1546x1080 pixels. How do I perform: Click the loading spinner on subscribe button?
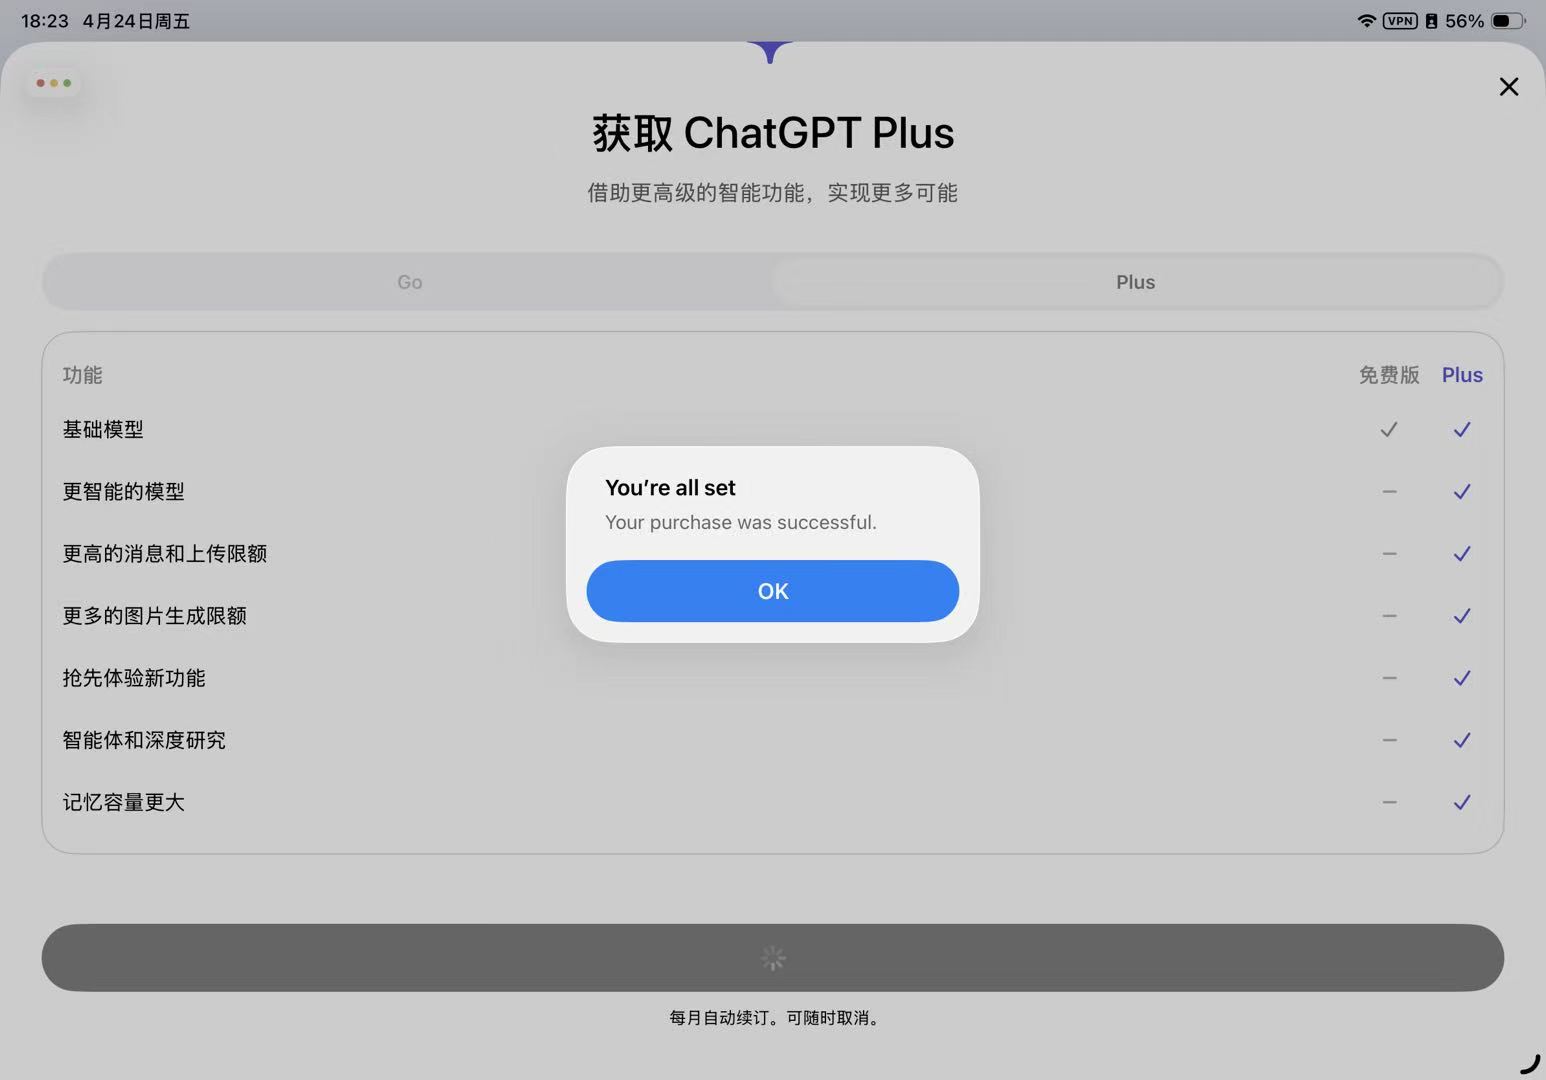pos(773,958)
